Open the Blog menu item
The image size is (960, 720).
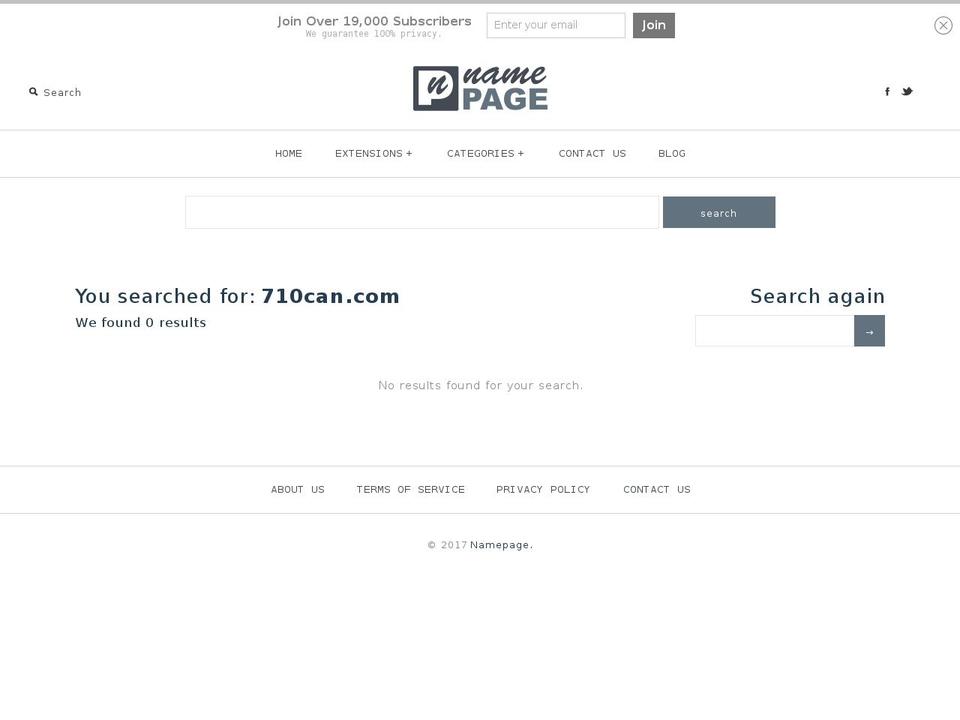[672, 154]
